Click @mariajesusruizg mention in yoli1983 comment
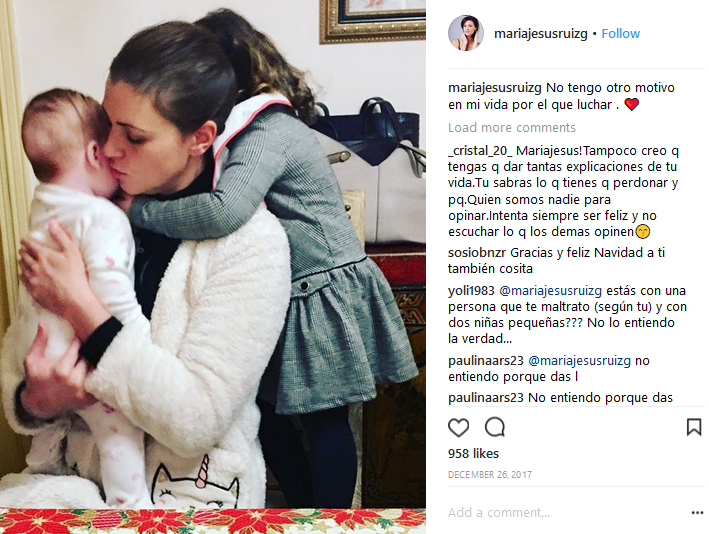The width and height of the screenshot is (709, 534). pyautogui.click(x=550, y=291)
